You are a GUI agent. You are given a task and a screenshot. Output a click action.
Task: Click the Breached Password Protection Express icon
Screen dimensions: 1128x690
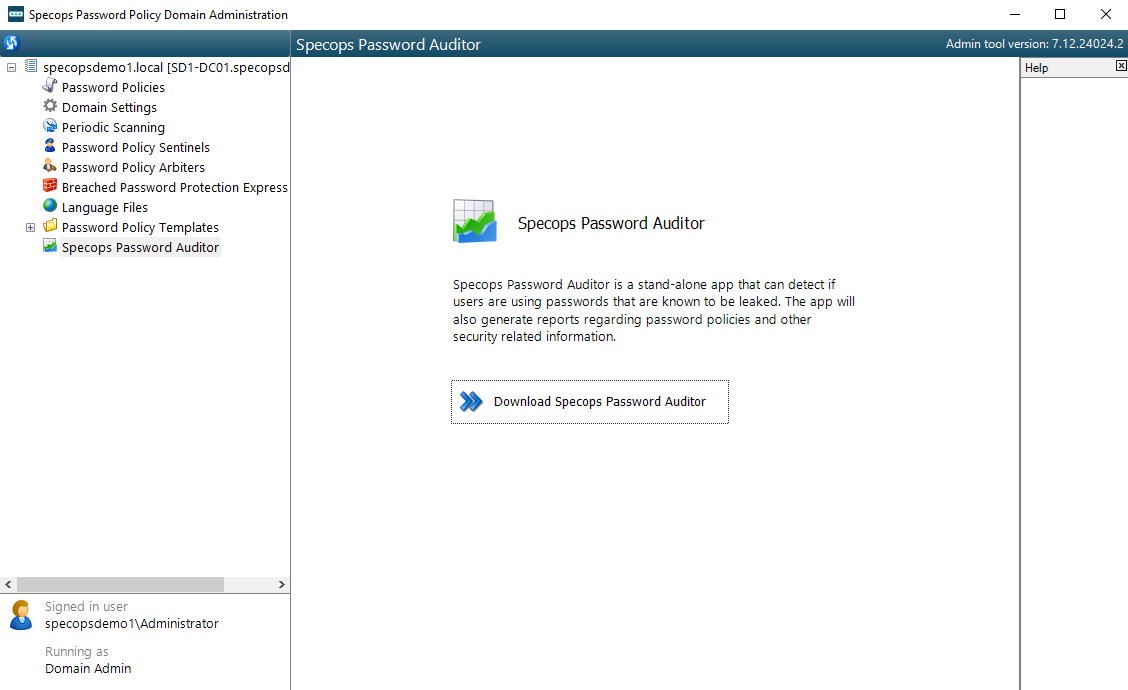tap(50, 186)
